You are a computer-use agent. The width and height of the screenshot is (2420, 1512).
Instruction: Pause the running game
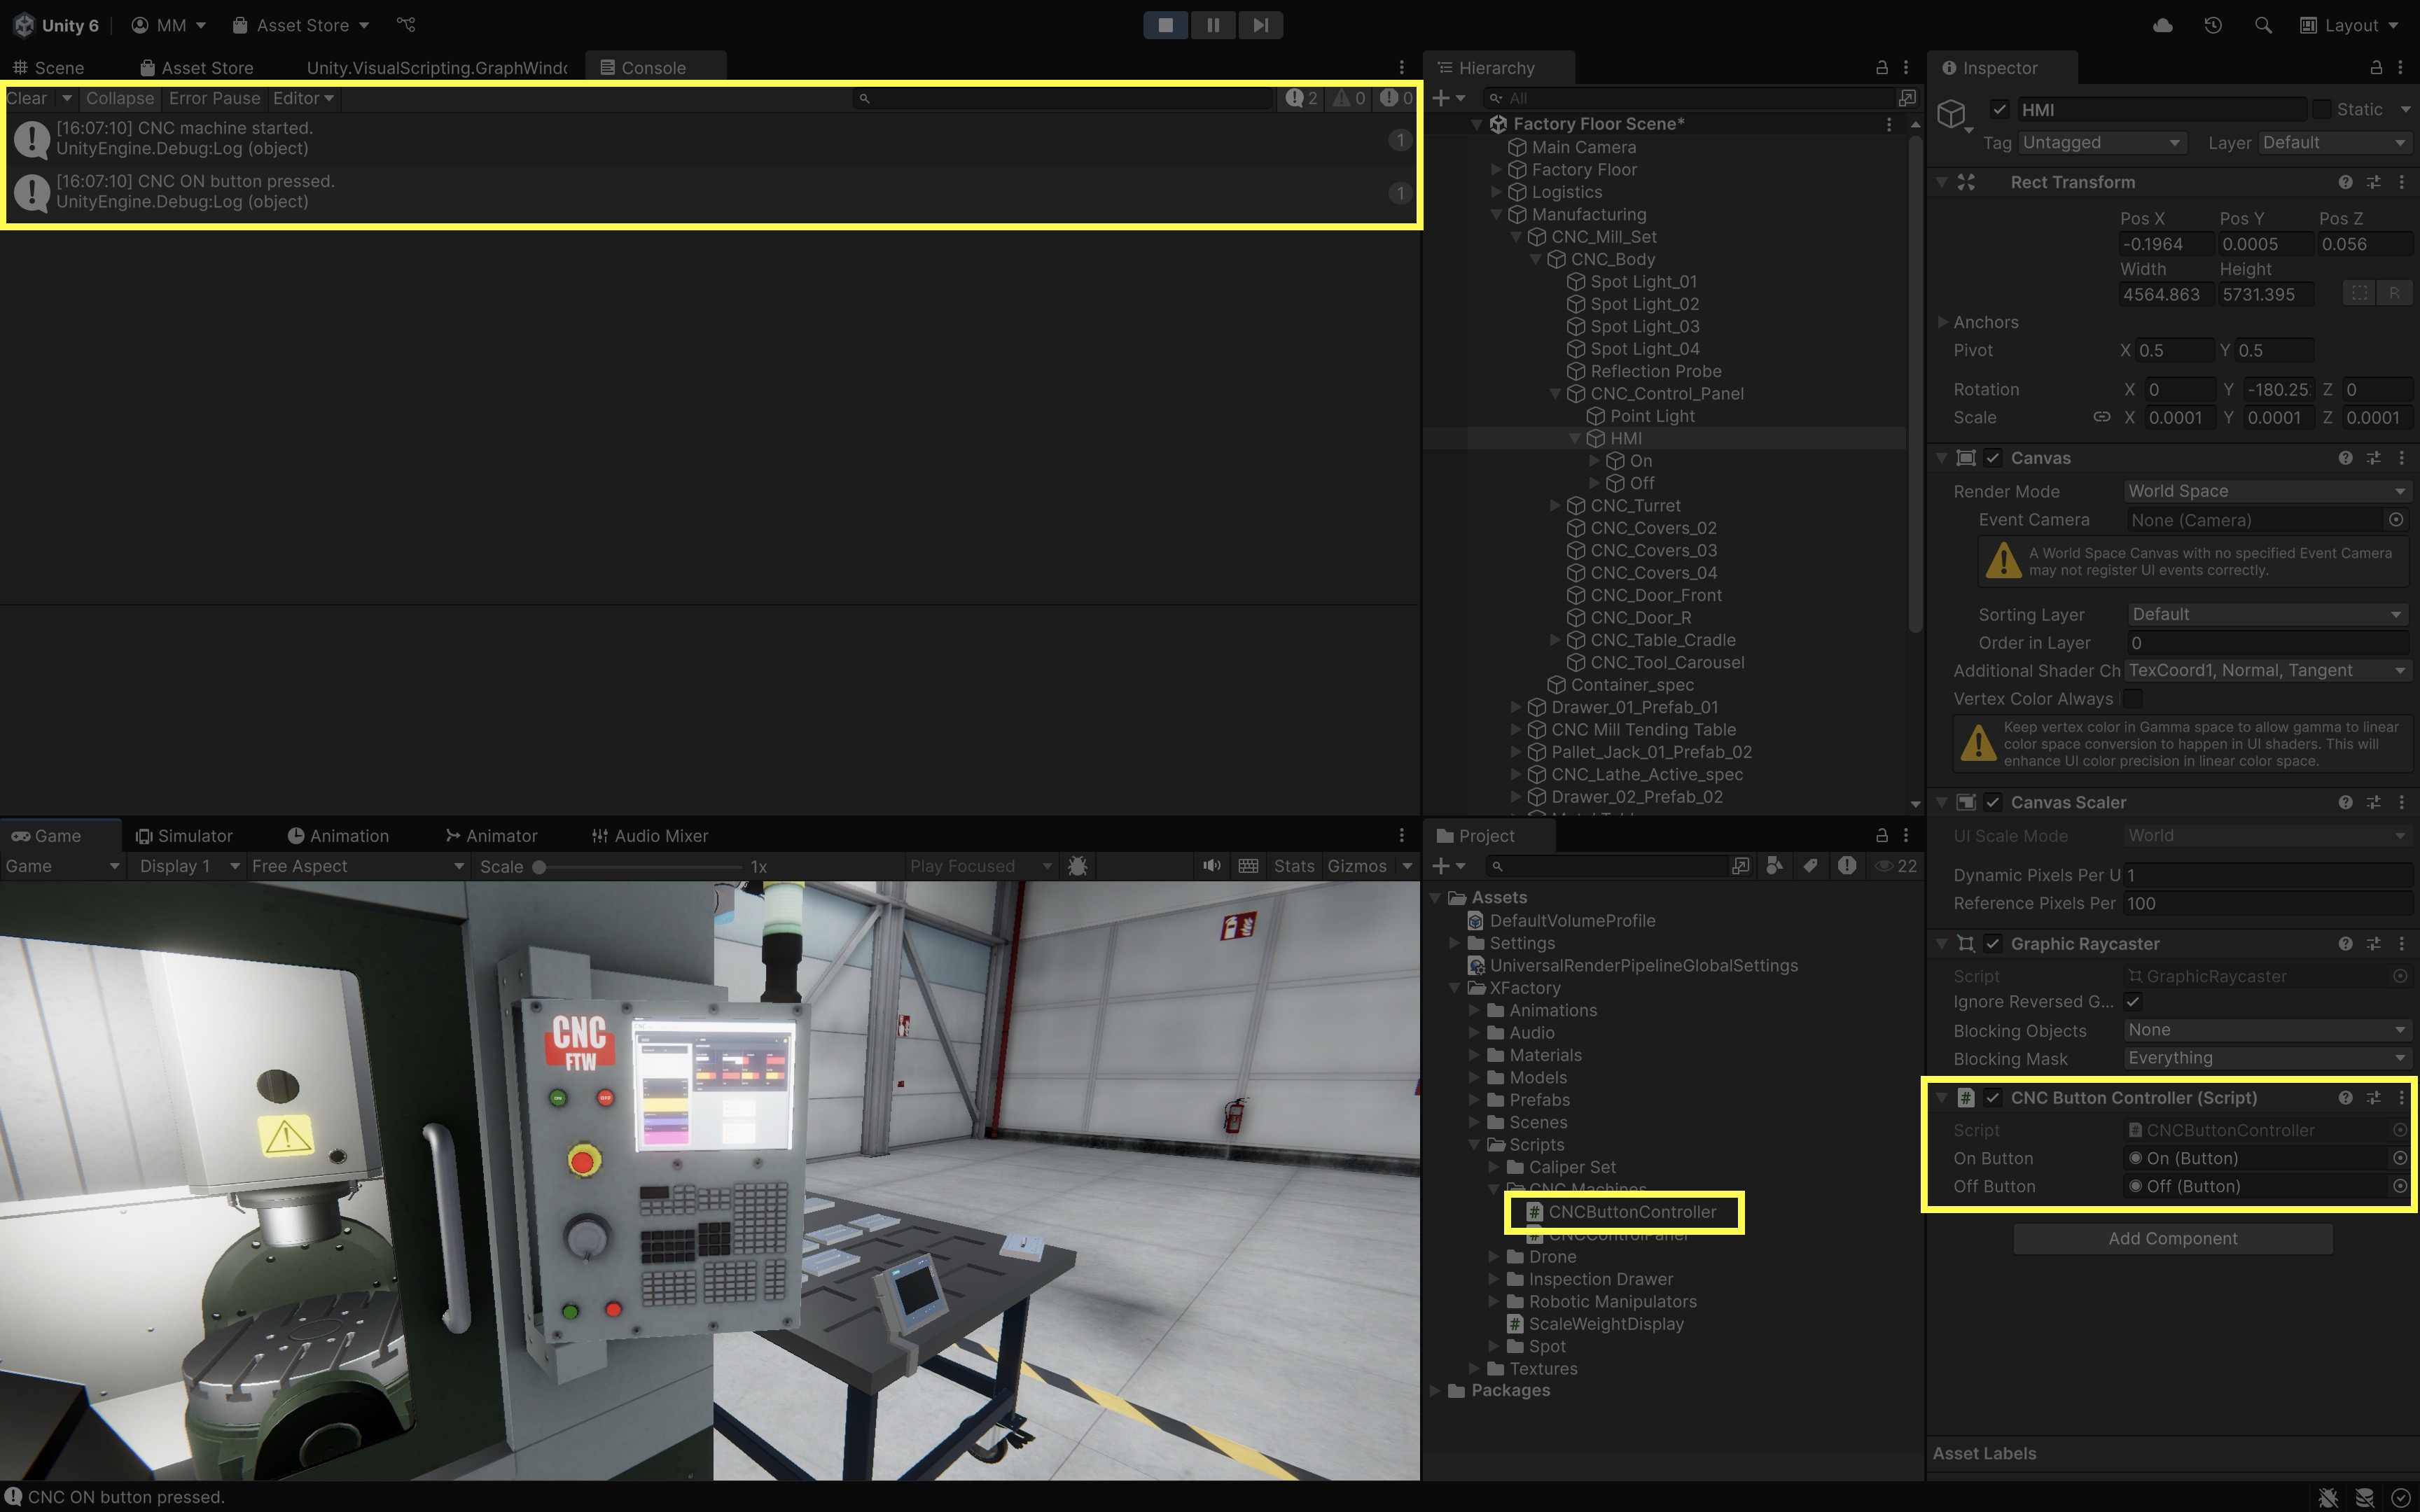[1213, 25]
